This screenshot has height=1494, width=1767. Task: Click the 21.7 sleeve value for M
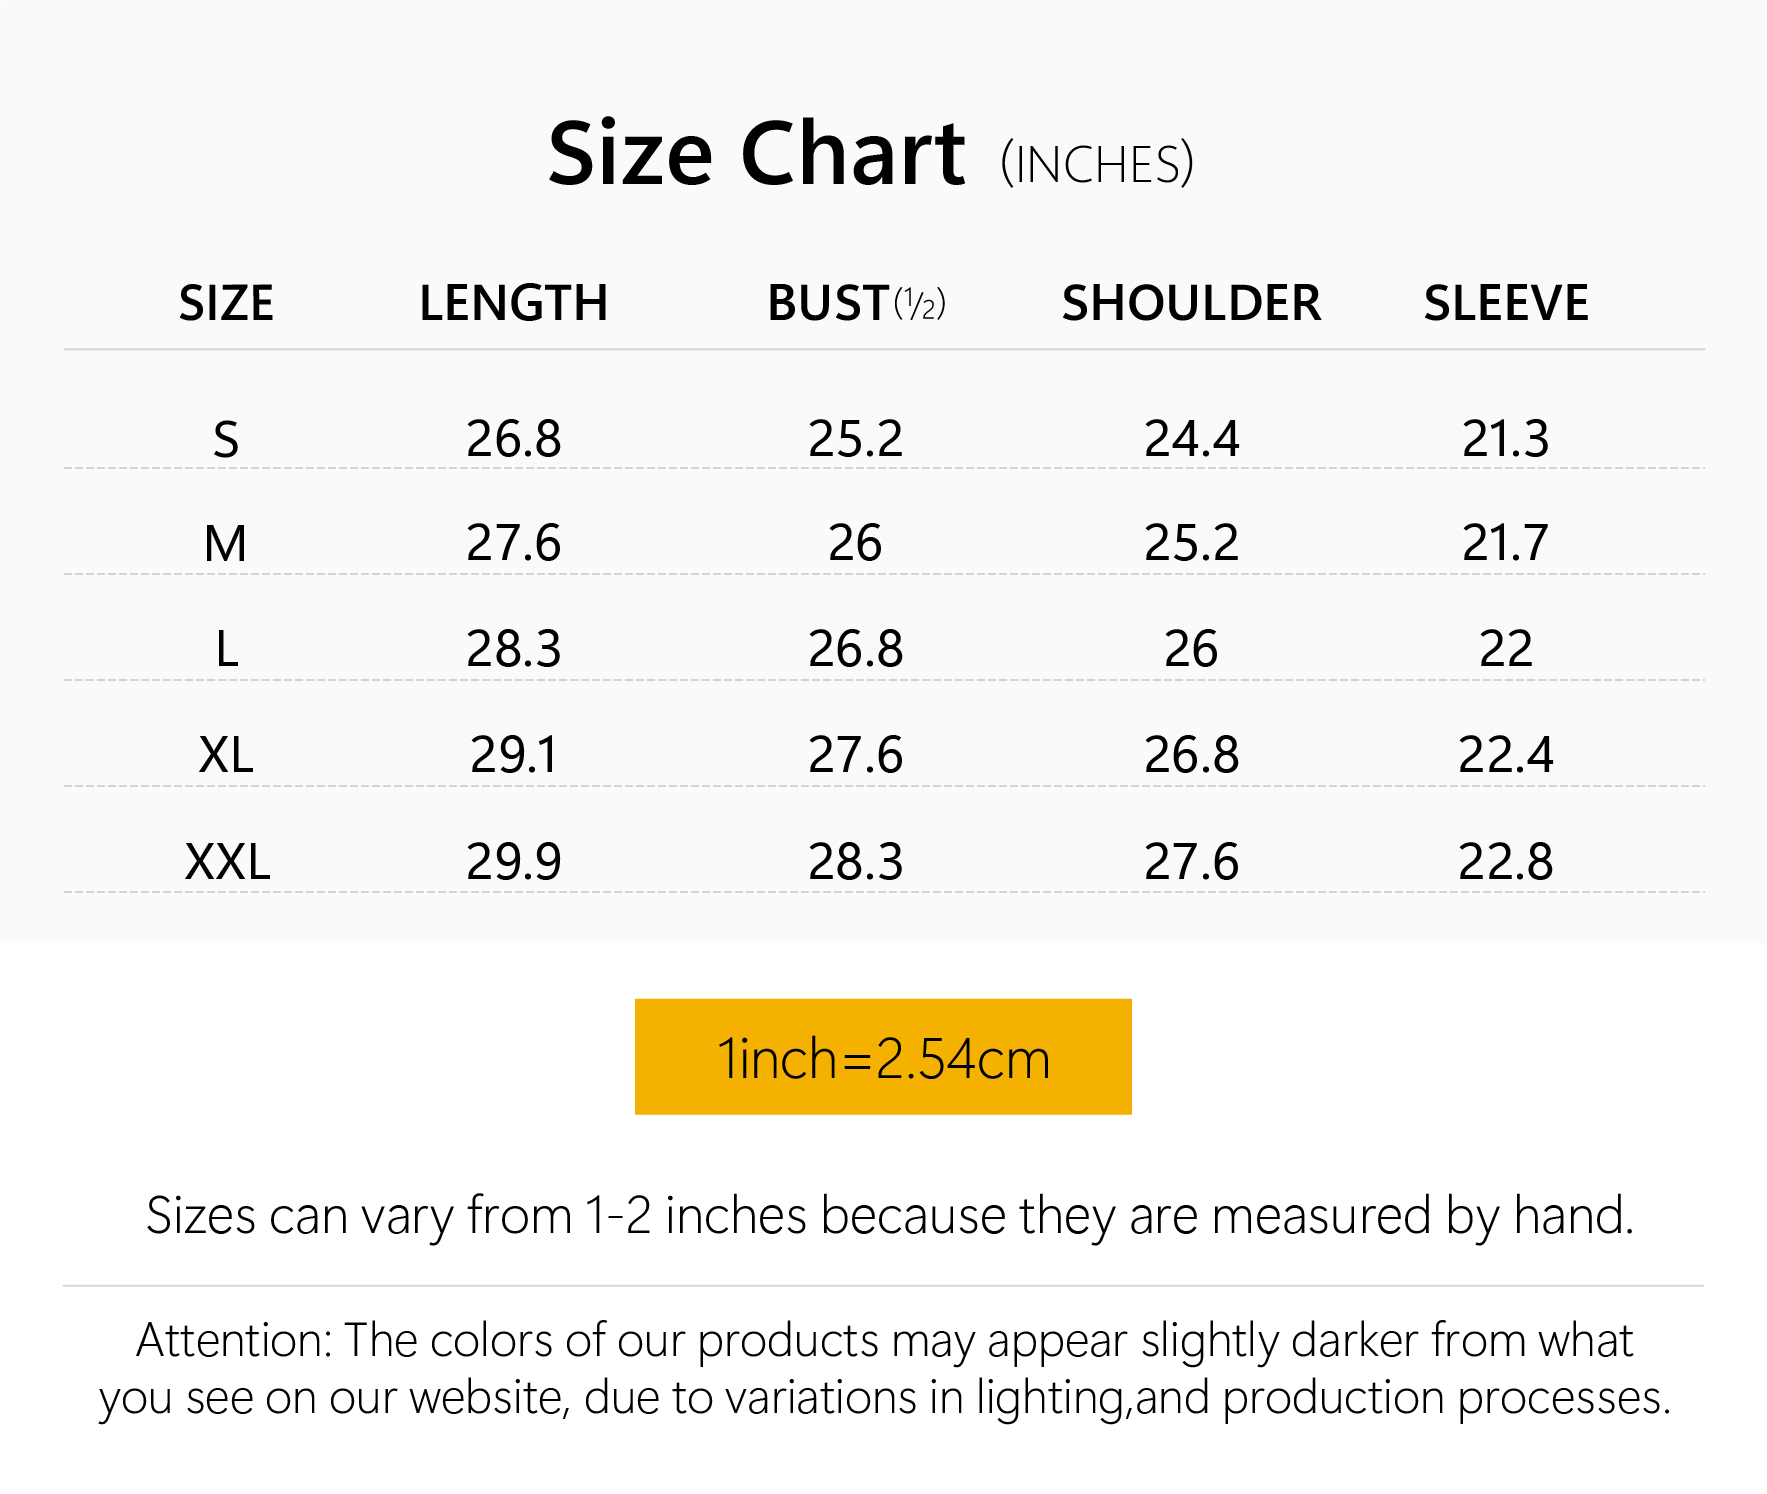click(x=1505, y=544)
